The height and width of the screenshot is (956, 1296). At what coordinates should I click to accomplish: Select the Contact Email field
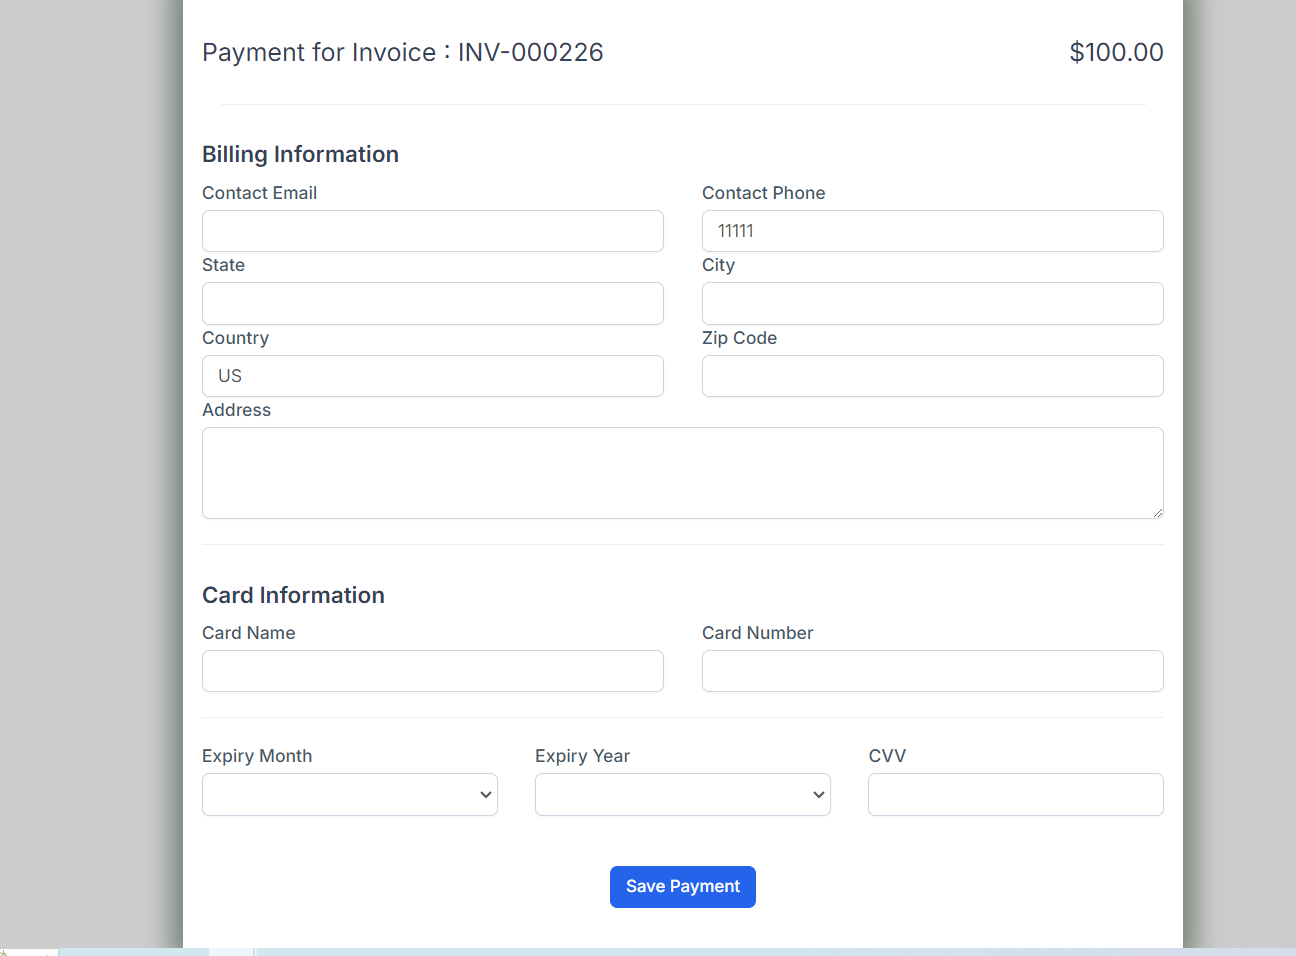pos(432,231)
